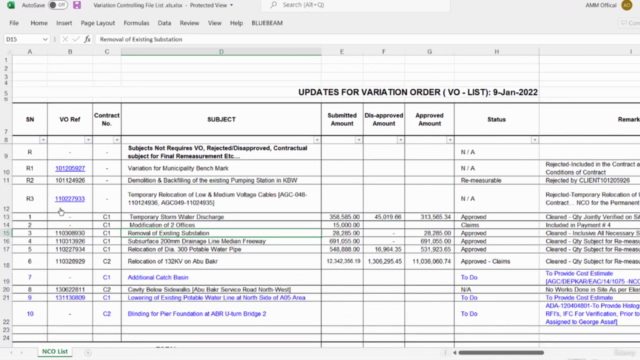Open the Status column filter dropdown
Image resolution: width=640 pixels, height=360 pixels.
[x=534, y=140]
